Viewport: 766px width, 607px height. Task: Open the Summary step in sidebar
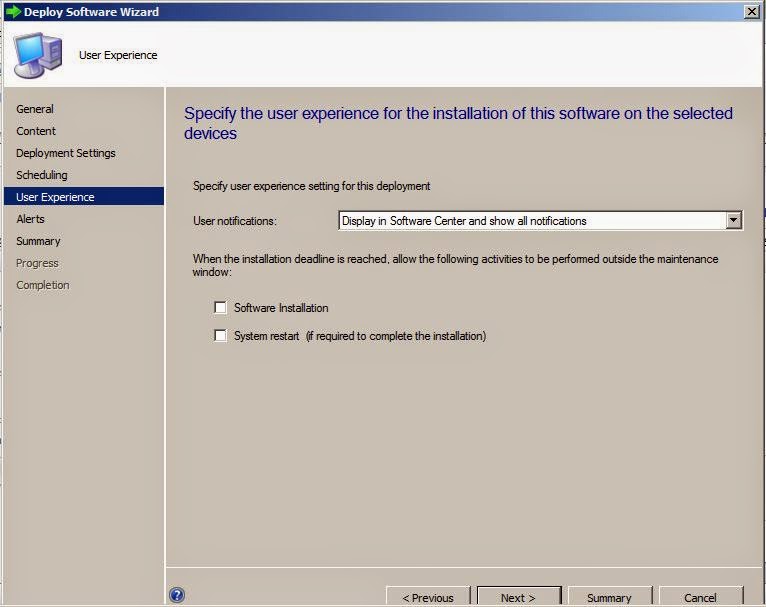38,241
